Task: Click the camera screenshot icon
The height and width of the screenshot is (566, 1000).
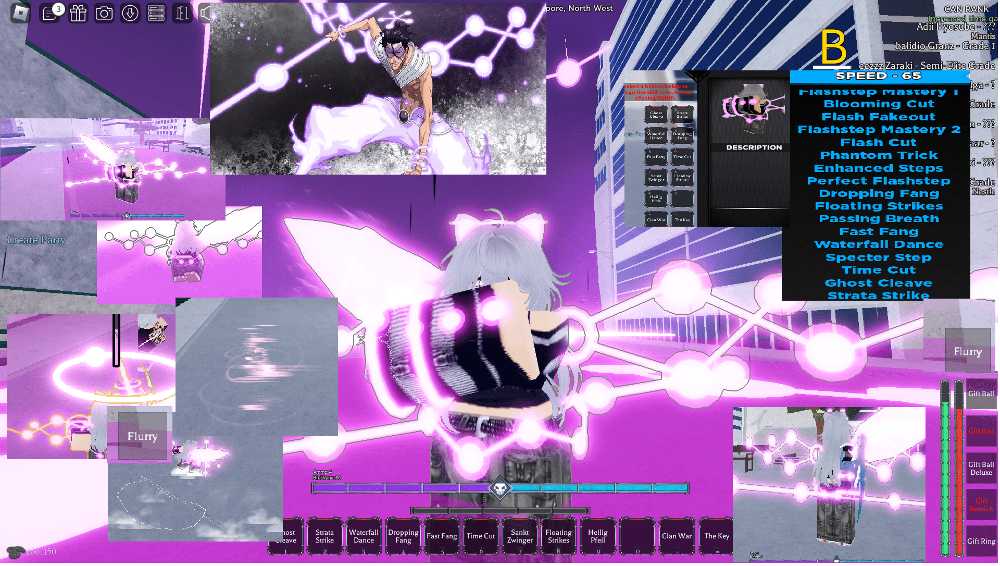Action: [104, 13]
